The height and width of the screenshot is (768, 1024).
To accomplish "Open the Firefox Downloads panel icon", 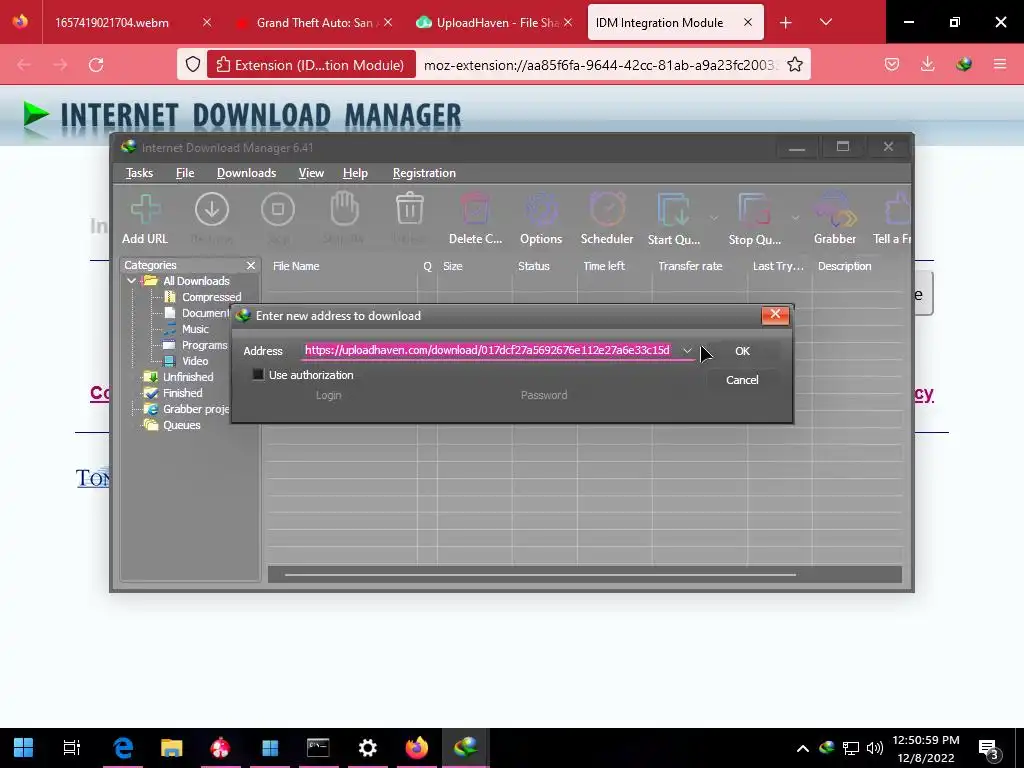I will point(927,65).
